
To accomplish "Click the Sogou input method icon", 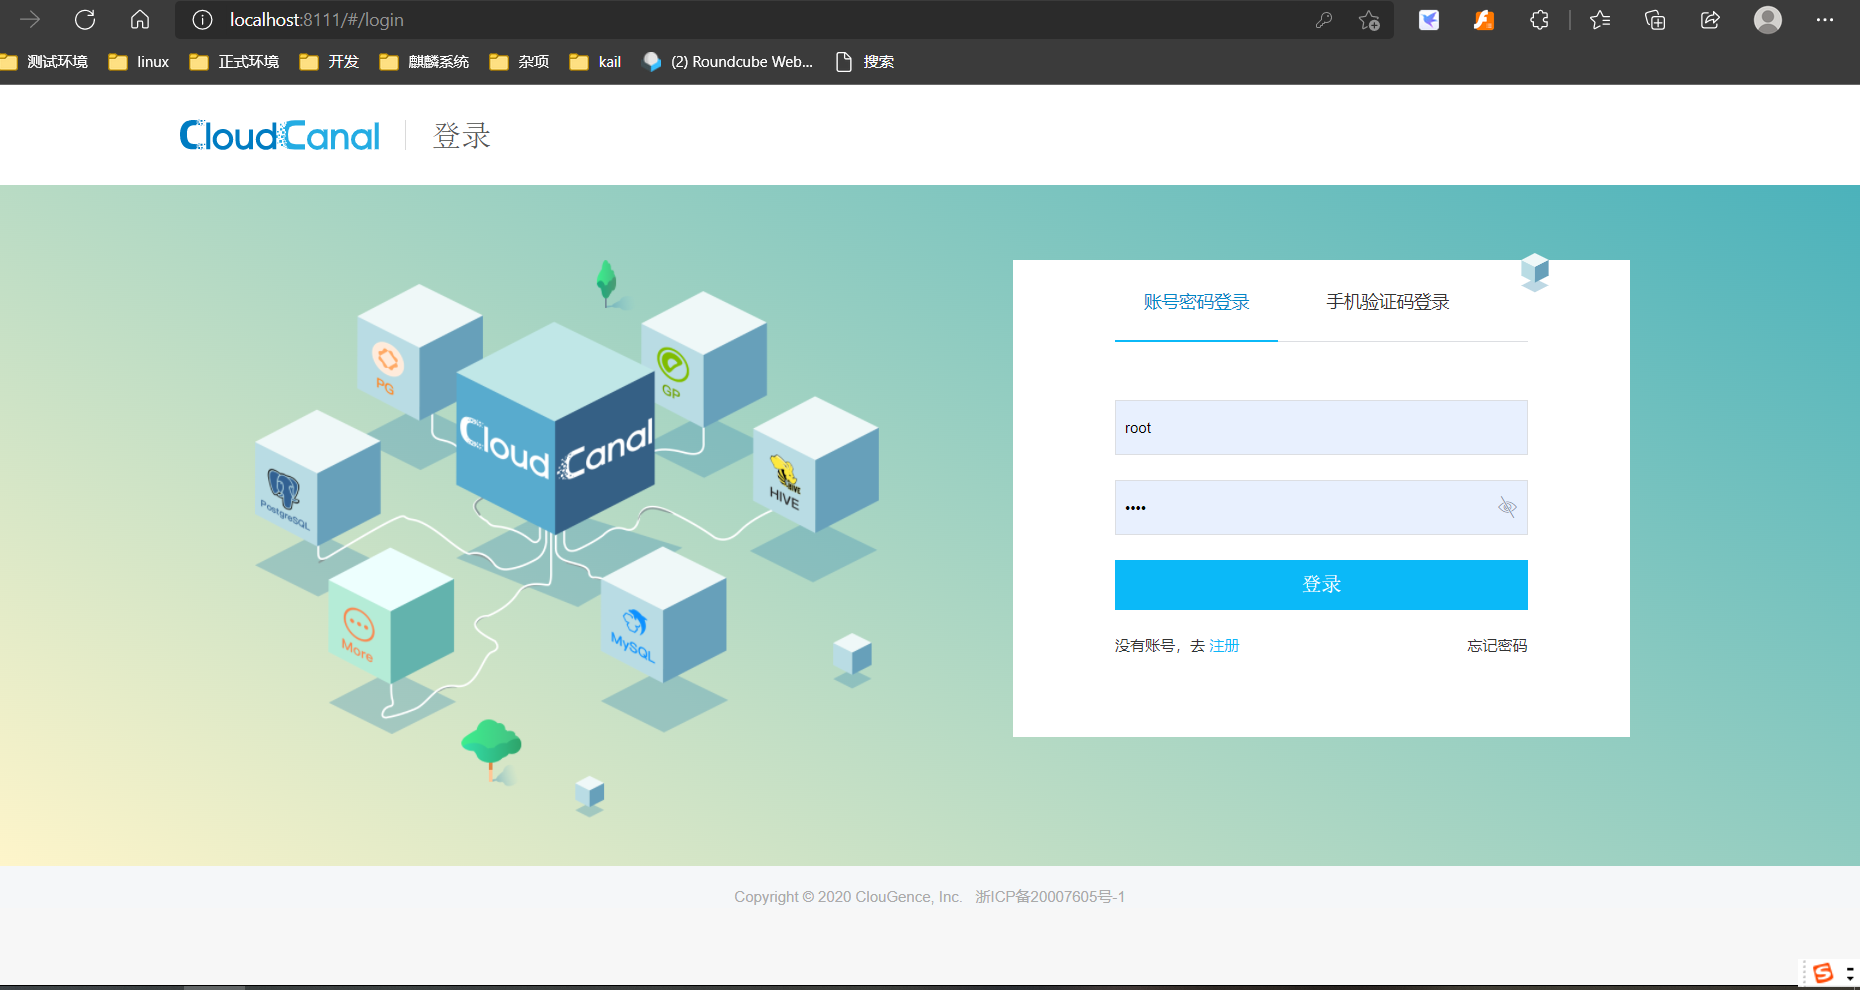I will 1823,973.
